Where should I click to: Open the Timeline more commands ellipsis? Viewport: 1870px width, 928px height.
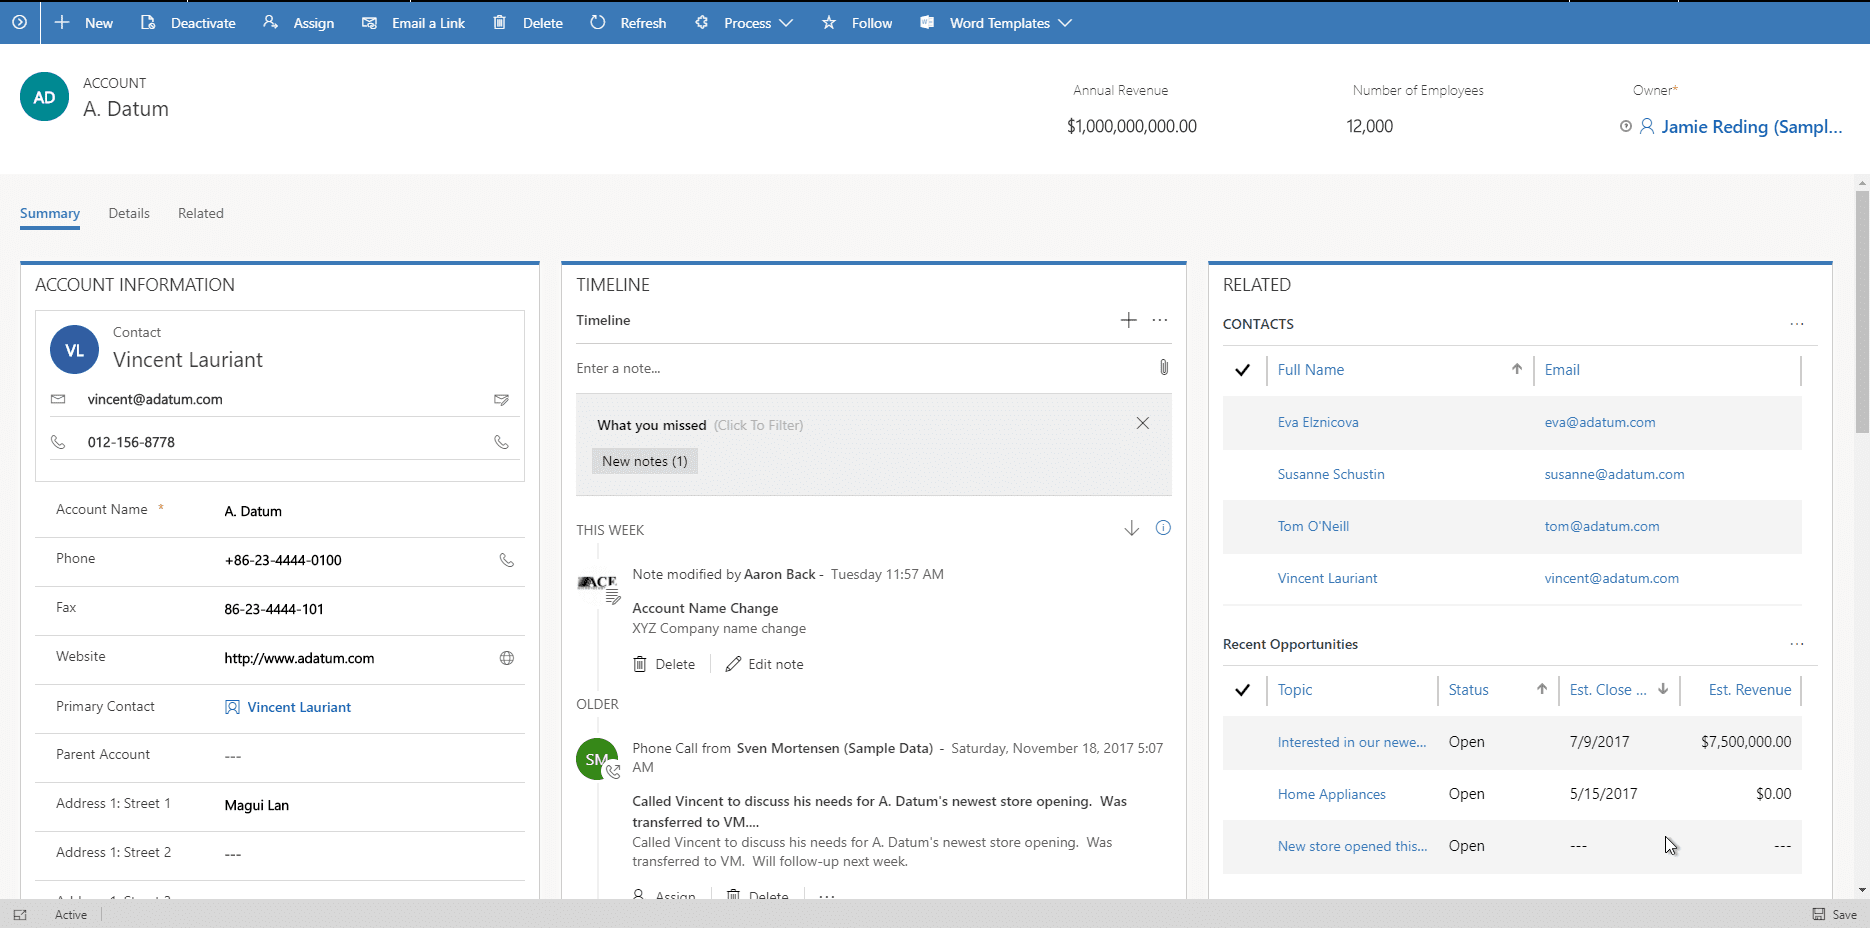pos(1160,320)
